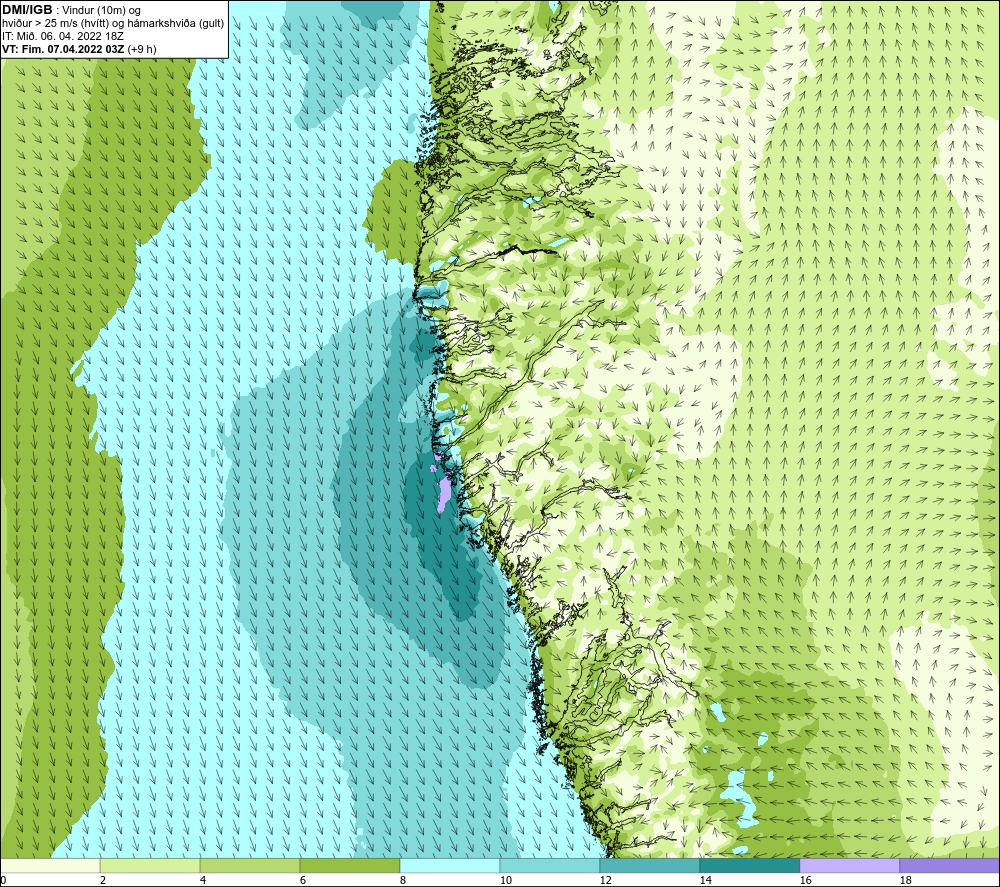The image size is (1000, 887).
Task: Click the large purple wind-maximum patch offshore
Action: [443, 496]
